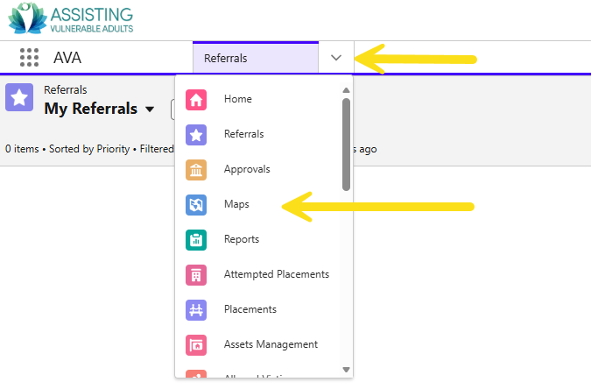Select Placements from the dropdown

point(250,309)
